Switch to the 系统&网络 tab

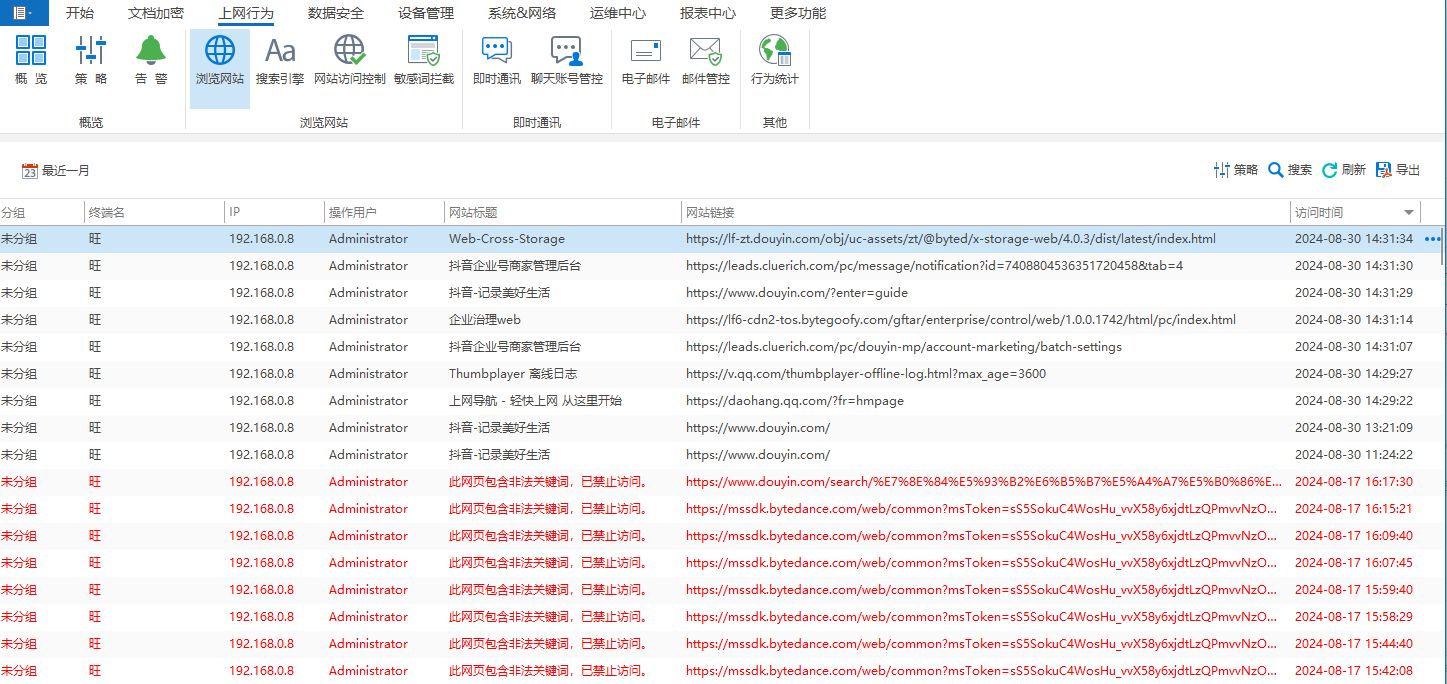coord(522,13)
